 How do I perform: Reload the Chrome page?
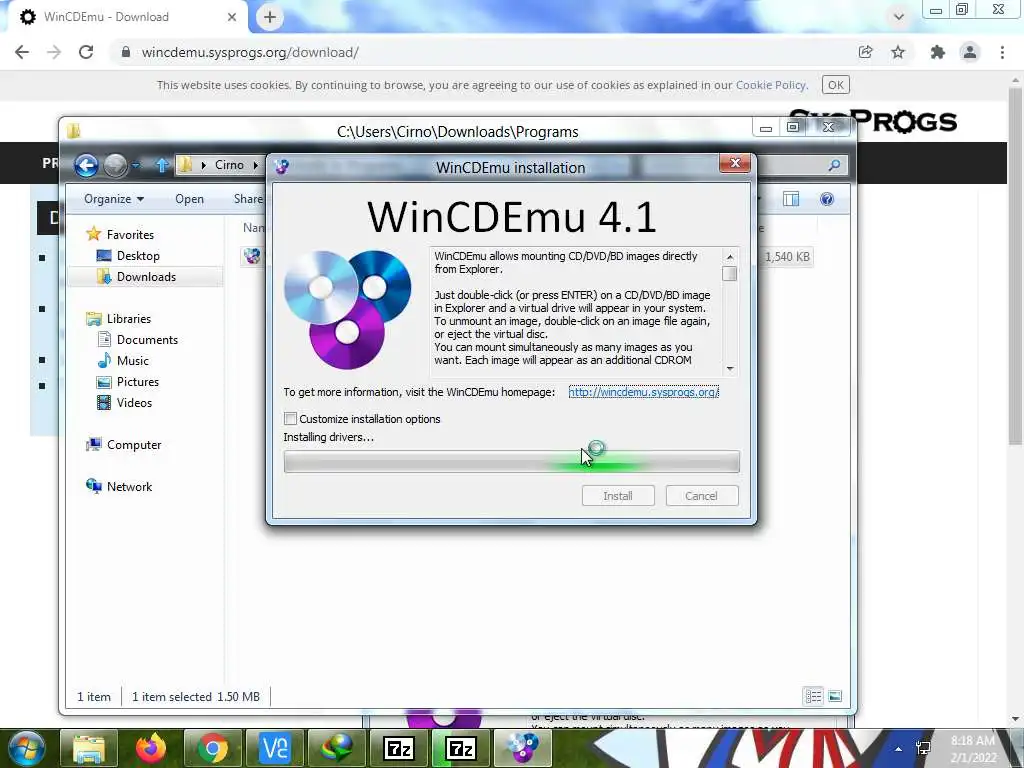coord(86,52)
